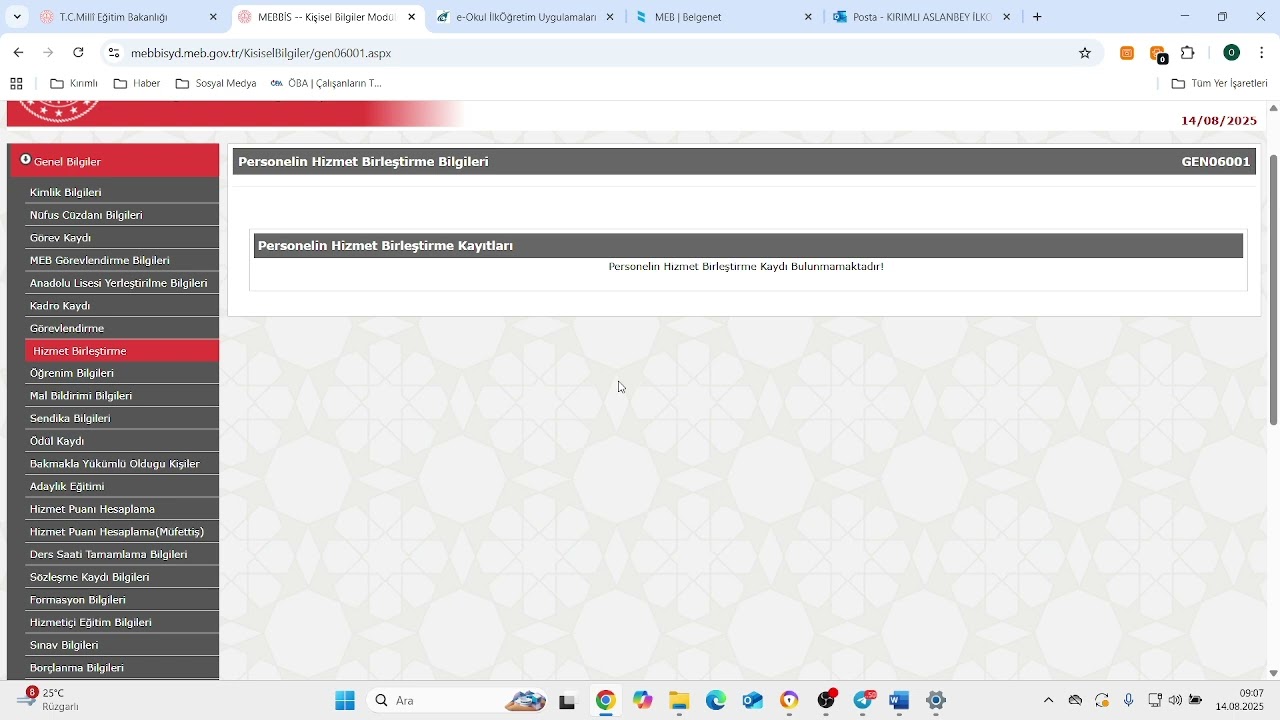Bookmark this page with the star icon
The width and height of the screenshot is (1280, 720).
[1085, 53]
